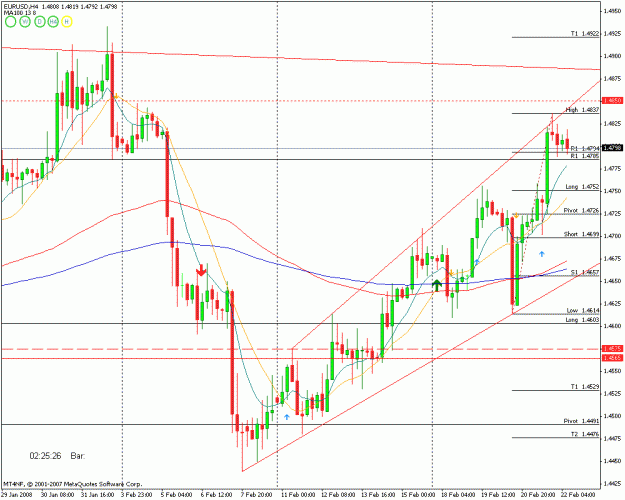Click the 1.4700 price scale value
This screenshot has width=625, height=500.
(x=613, y=236)
